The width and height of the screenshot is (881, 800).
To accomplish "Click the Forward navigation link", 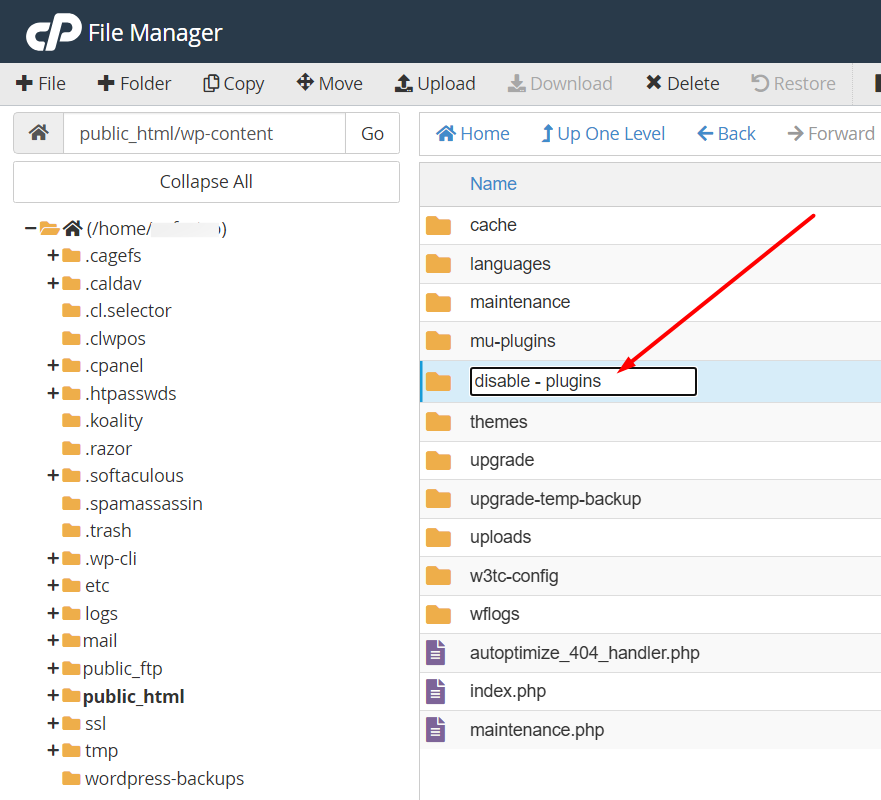I will 831,134.
